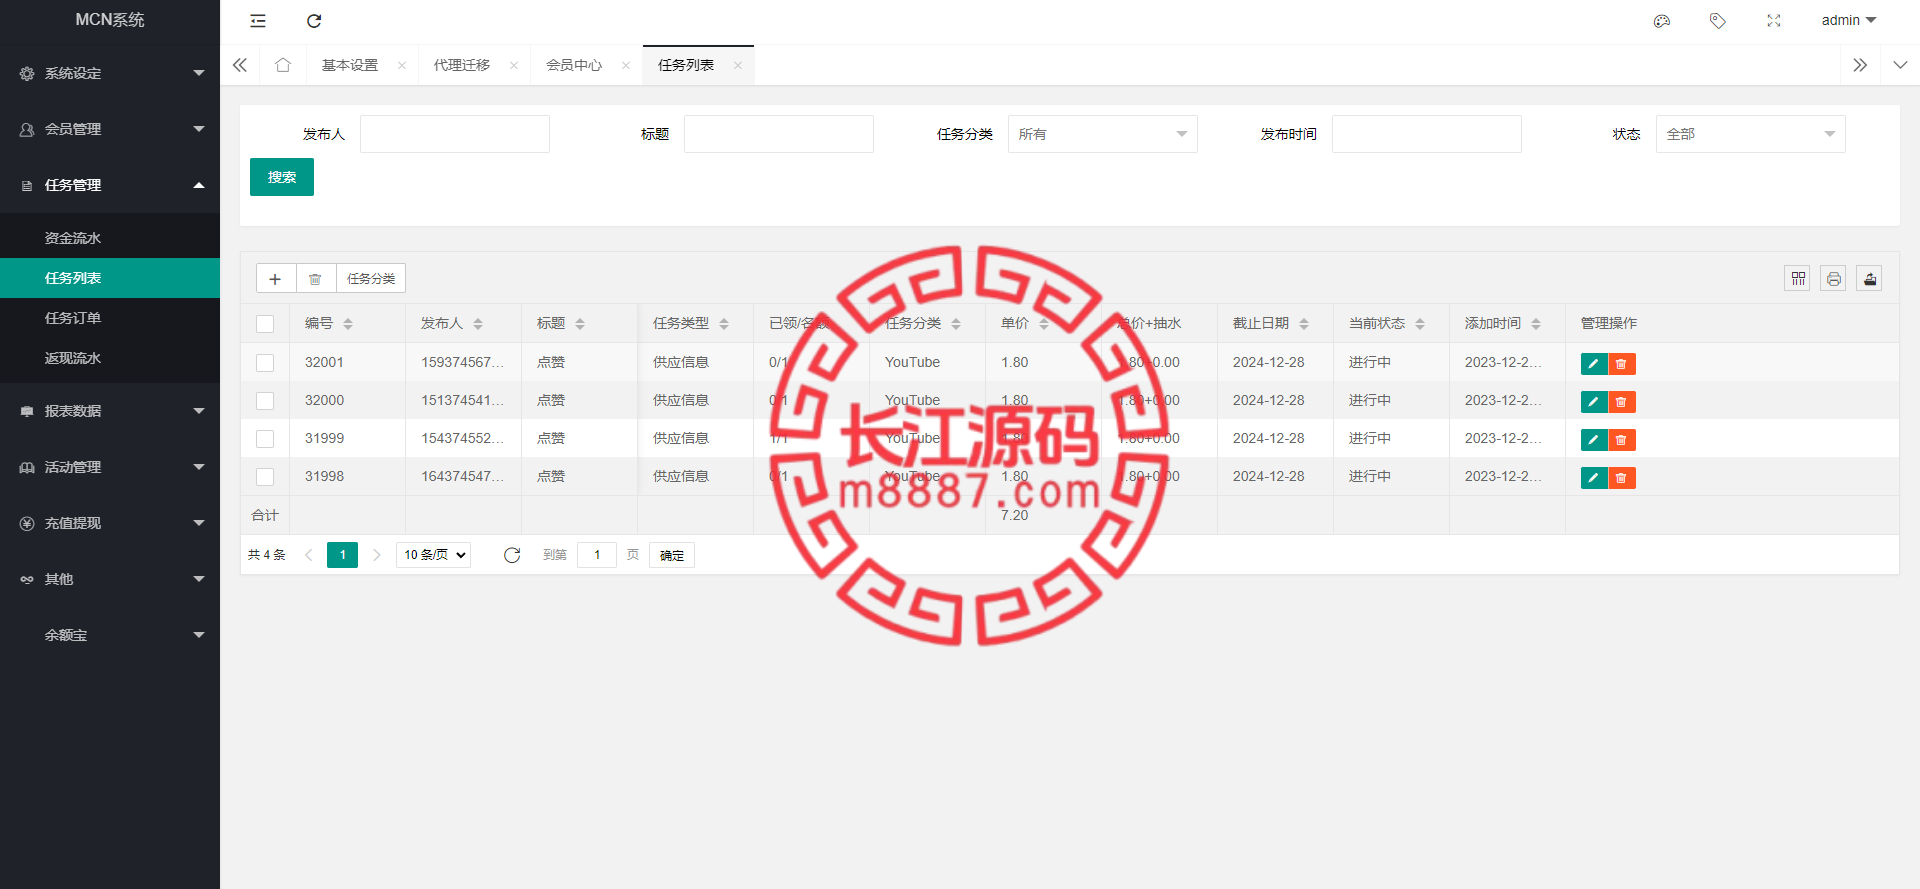Open 返现流水 in the sidebar
The image size is (1920, 889).
click(110, 358)
